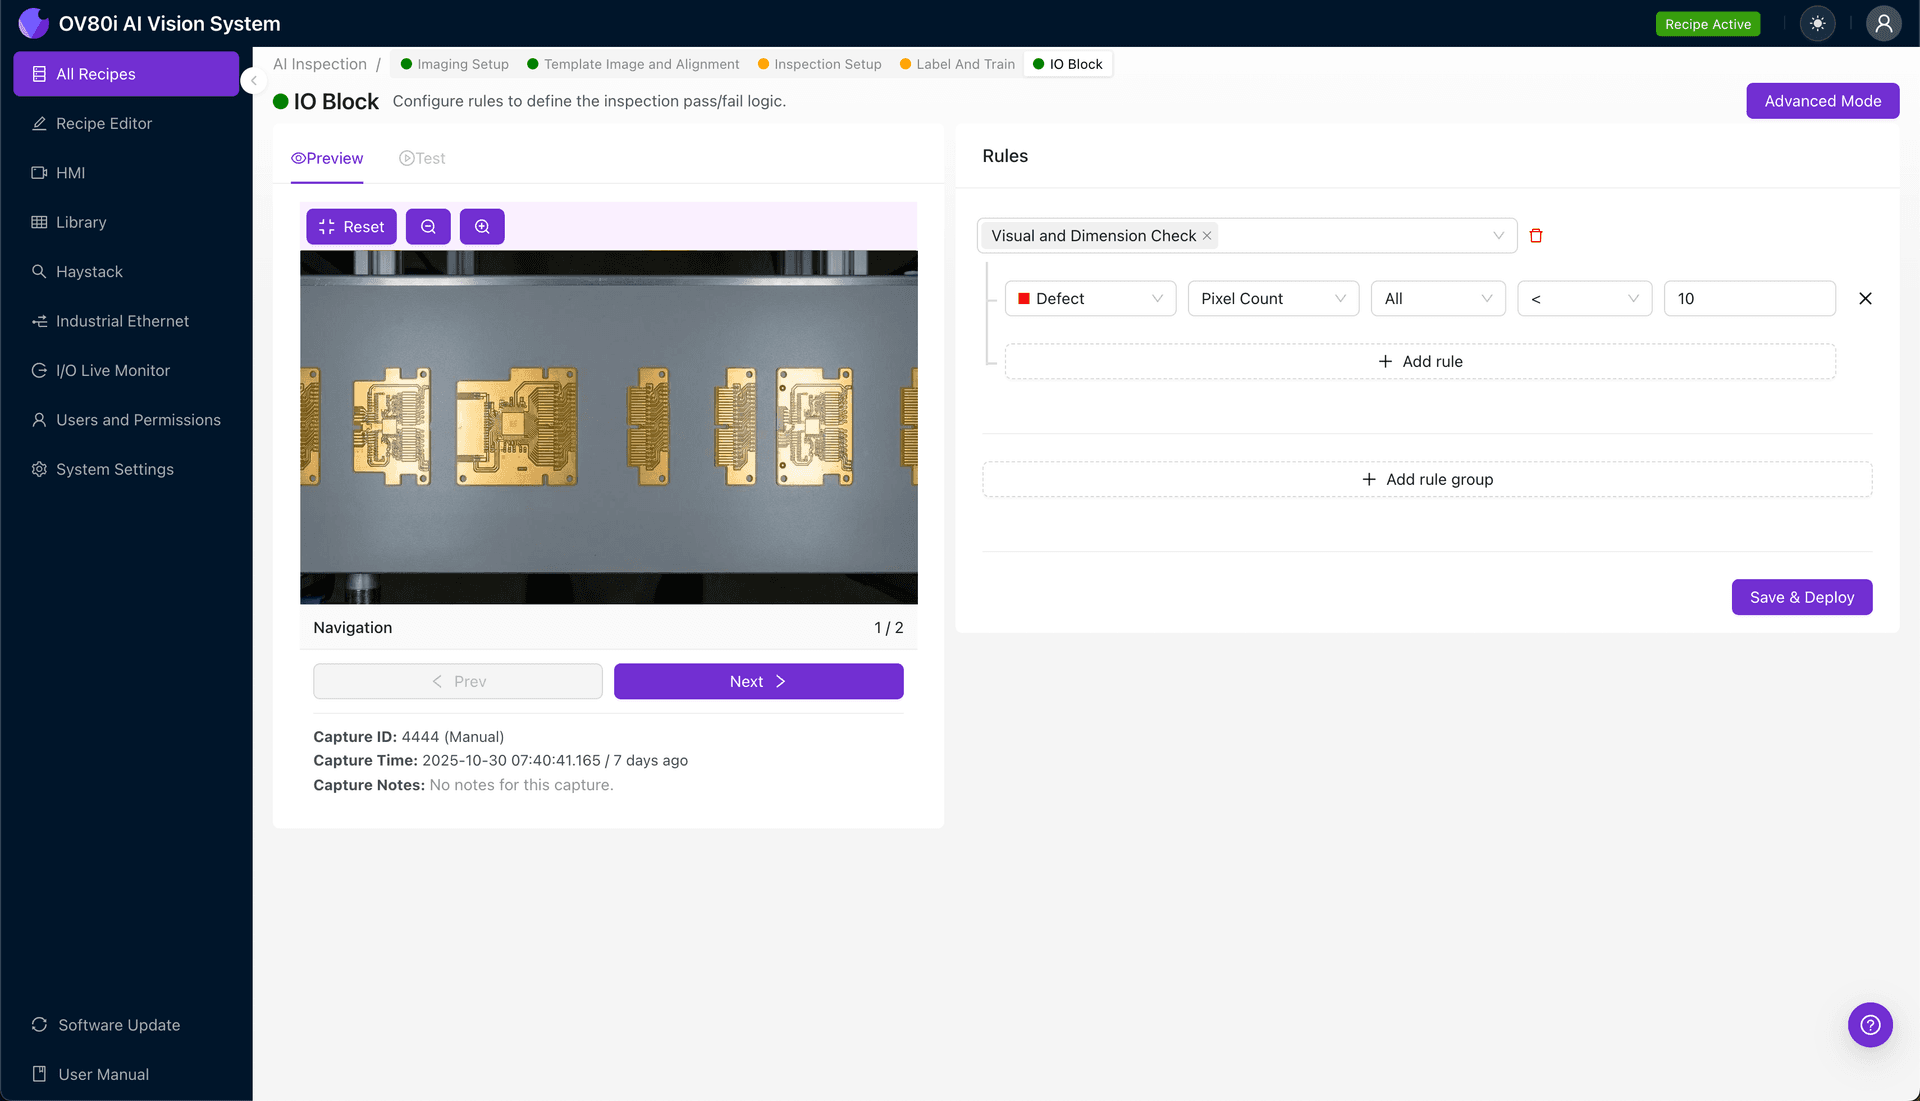
Task: Expand the Pixel Count metric dropdown
Action: (1272, 298)
